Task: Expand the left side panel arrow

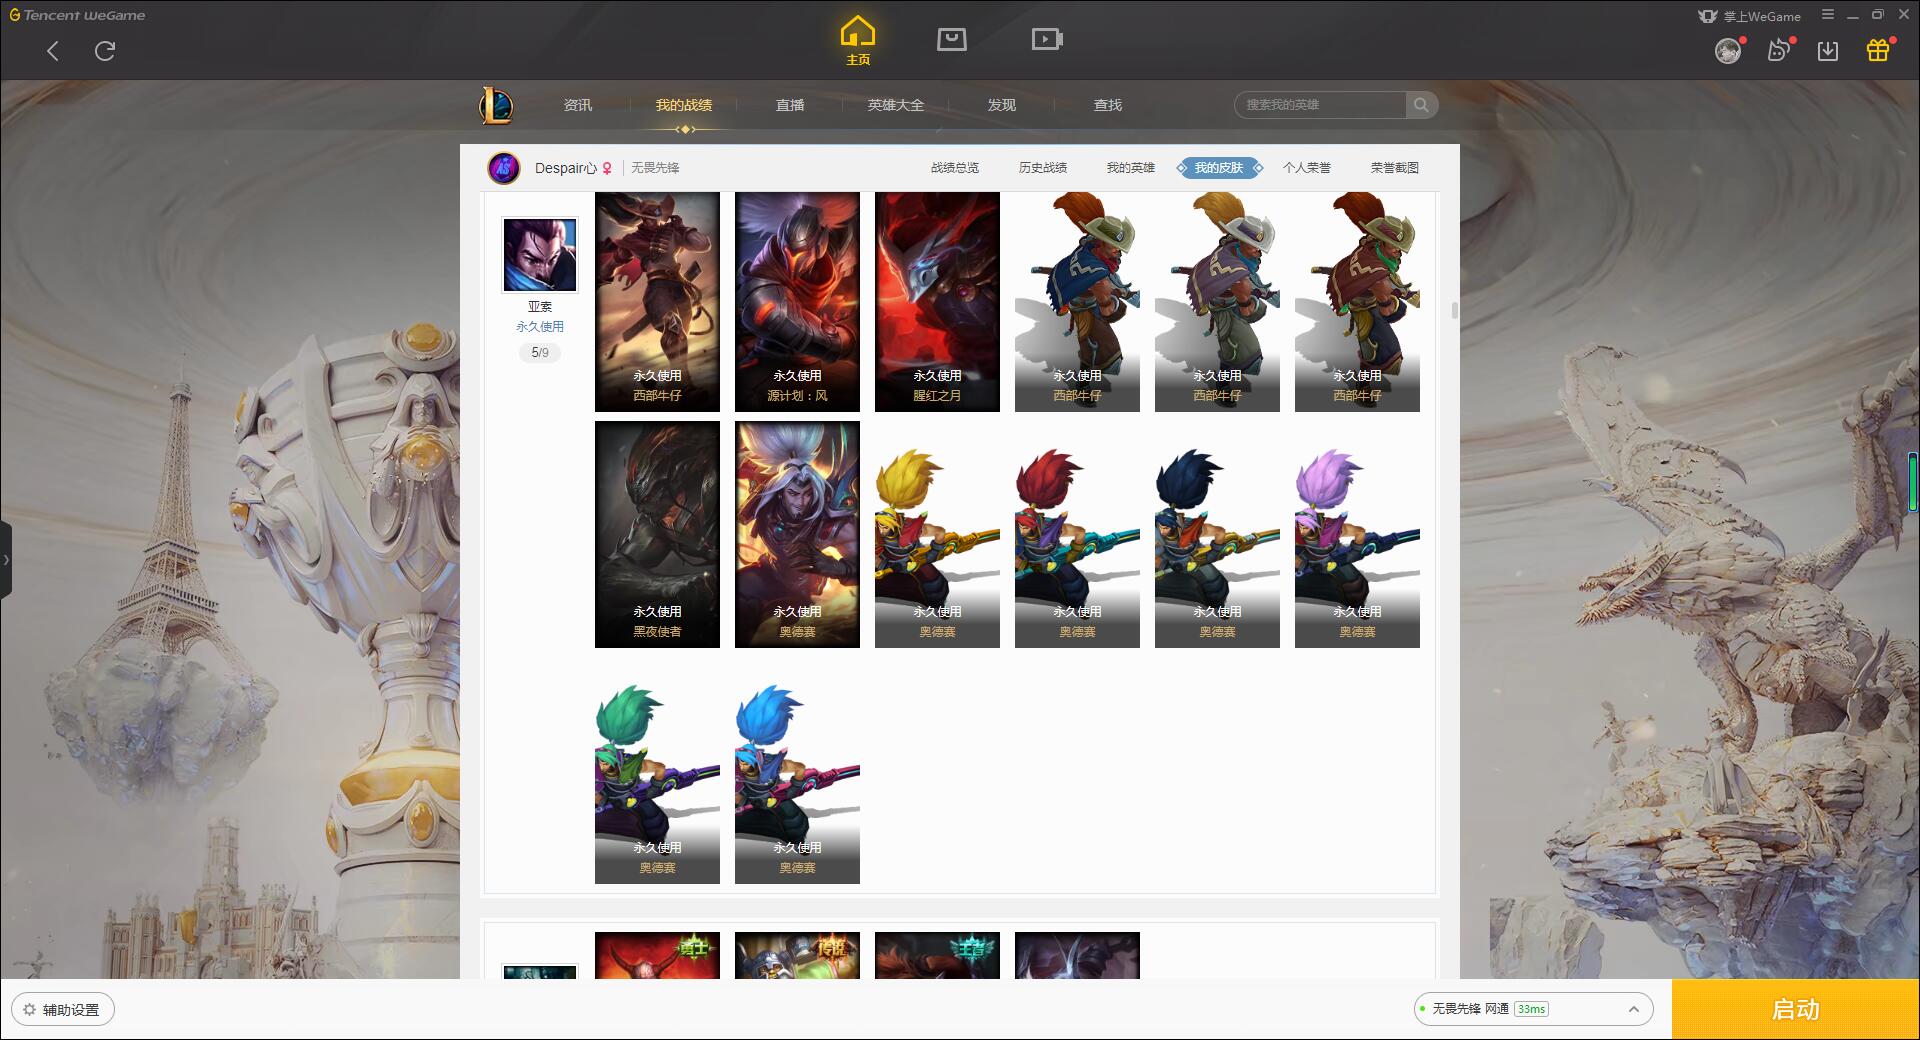Action: (x=6, y=560)
